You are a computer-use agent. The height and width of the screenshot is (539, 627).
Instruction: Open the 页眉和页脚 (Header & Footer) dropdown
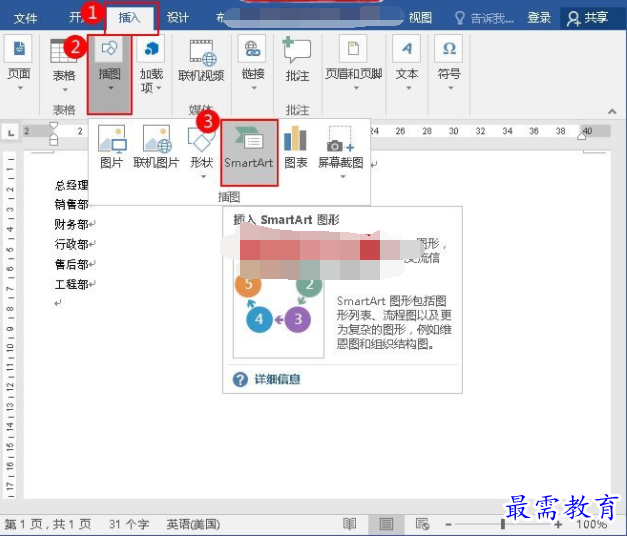tap(353, 63)
